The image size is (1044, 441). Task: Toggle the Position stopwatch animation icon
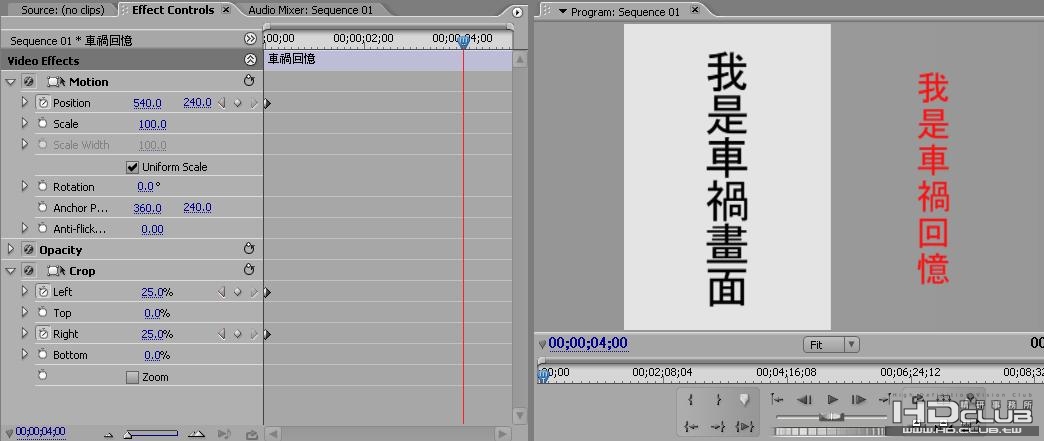point(43,103)
